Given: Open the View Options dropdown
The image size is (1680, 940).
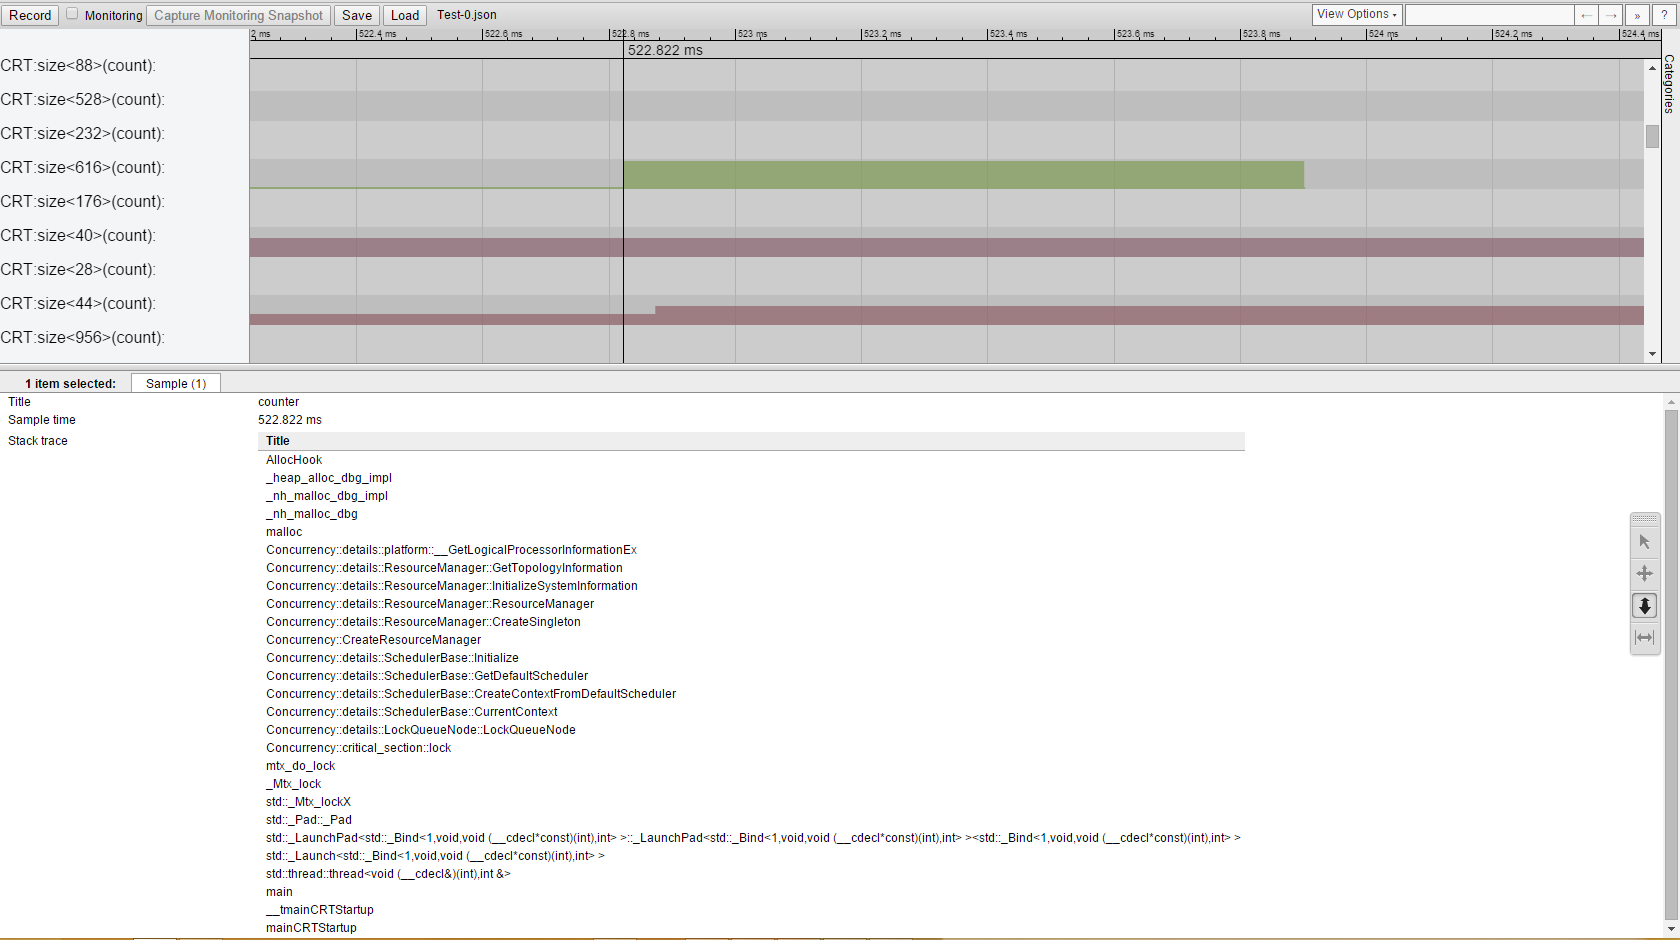Looking at the screenshot, I should [x=1357, y=15].
